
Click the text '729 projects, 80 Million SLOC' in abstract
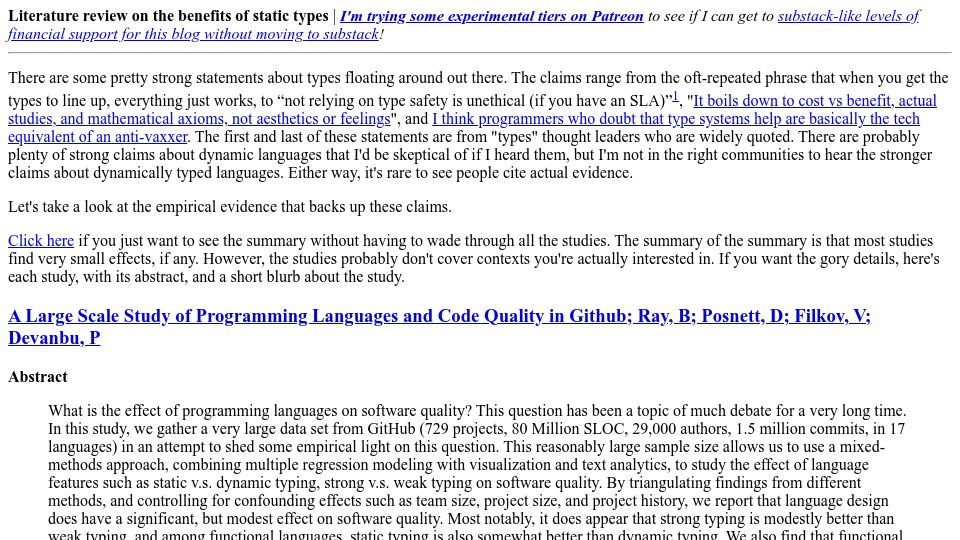click(522, 429)
